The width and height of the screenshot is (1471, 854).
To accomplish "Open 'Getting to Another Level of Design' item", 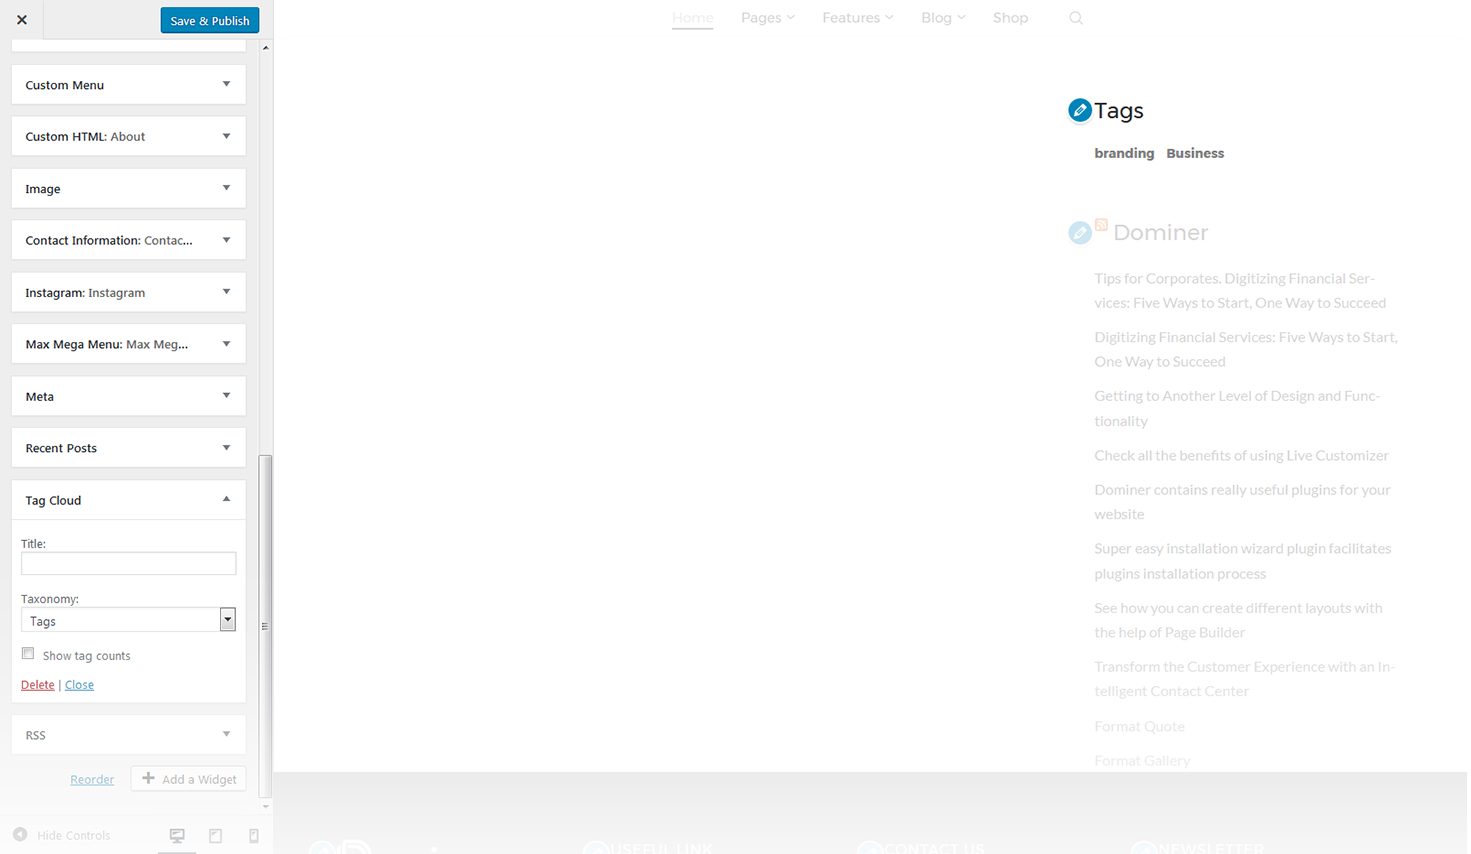I will click(x=1237, y=408).
